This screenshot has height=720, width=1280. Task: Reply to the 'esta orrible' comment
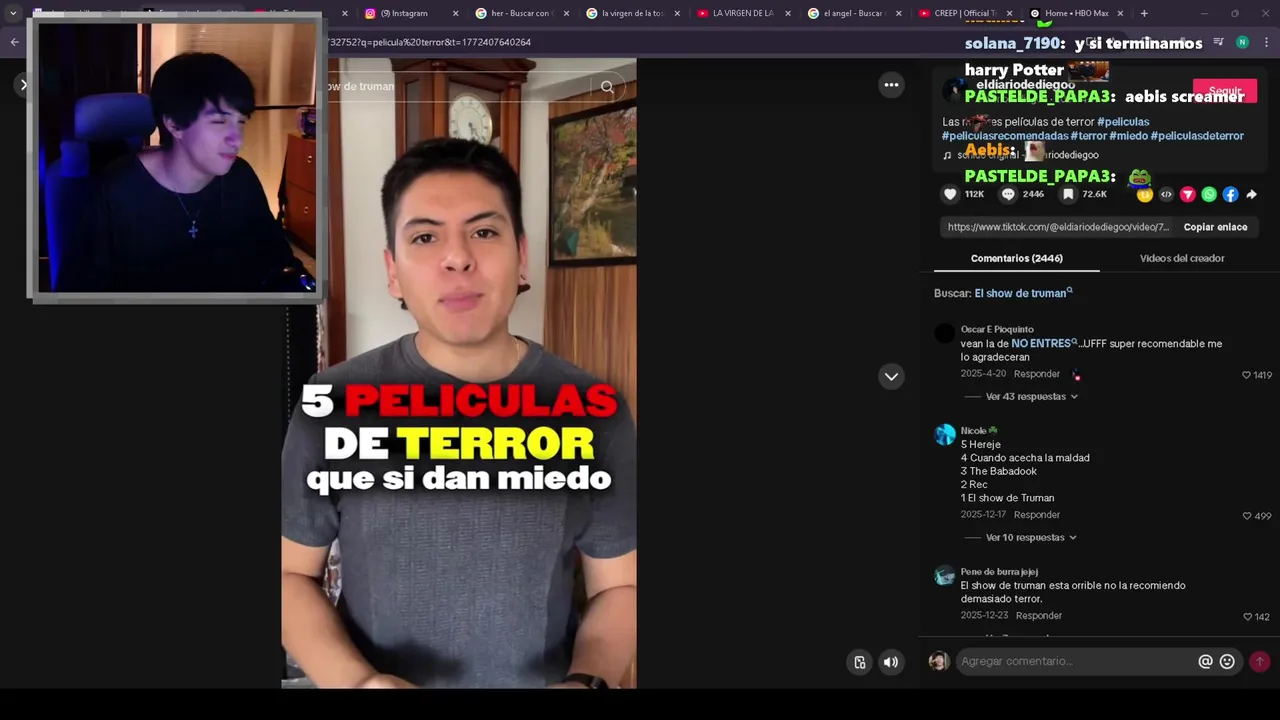point(1038,616)
